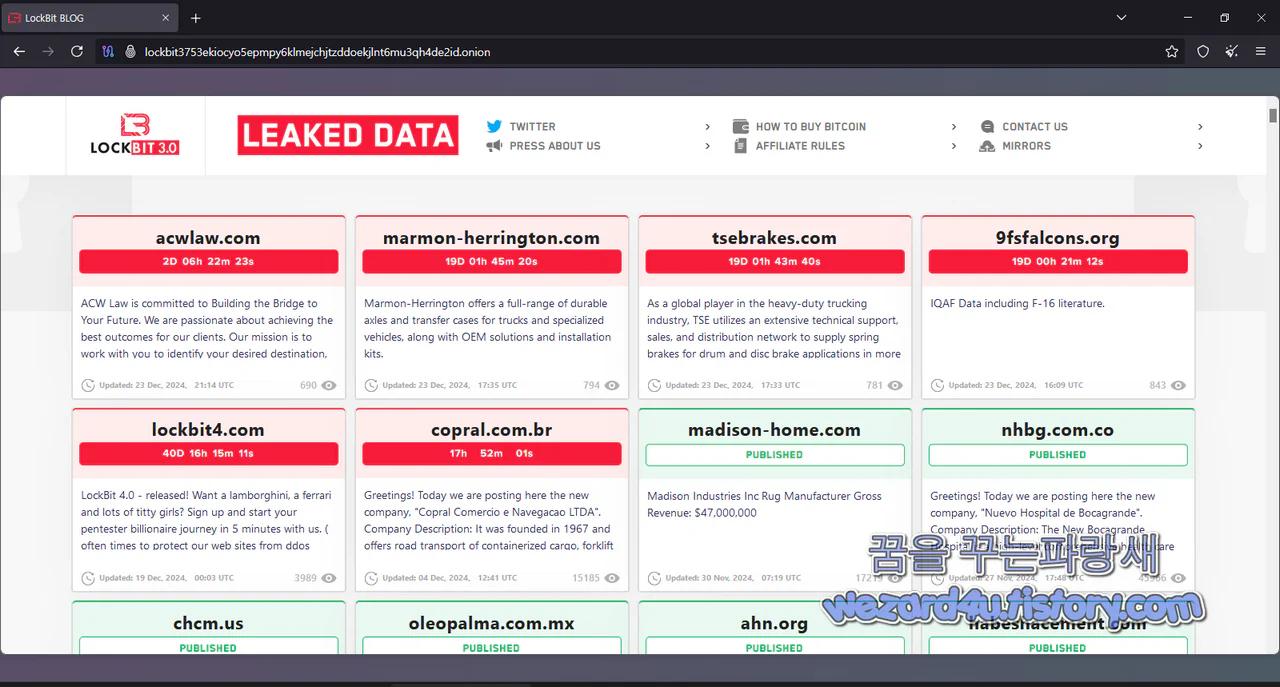Click the onion site icon before the URL
This screenshot has width=1280, height=687.
(130, 51)
